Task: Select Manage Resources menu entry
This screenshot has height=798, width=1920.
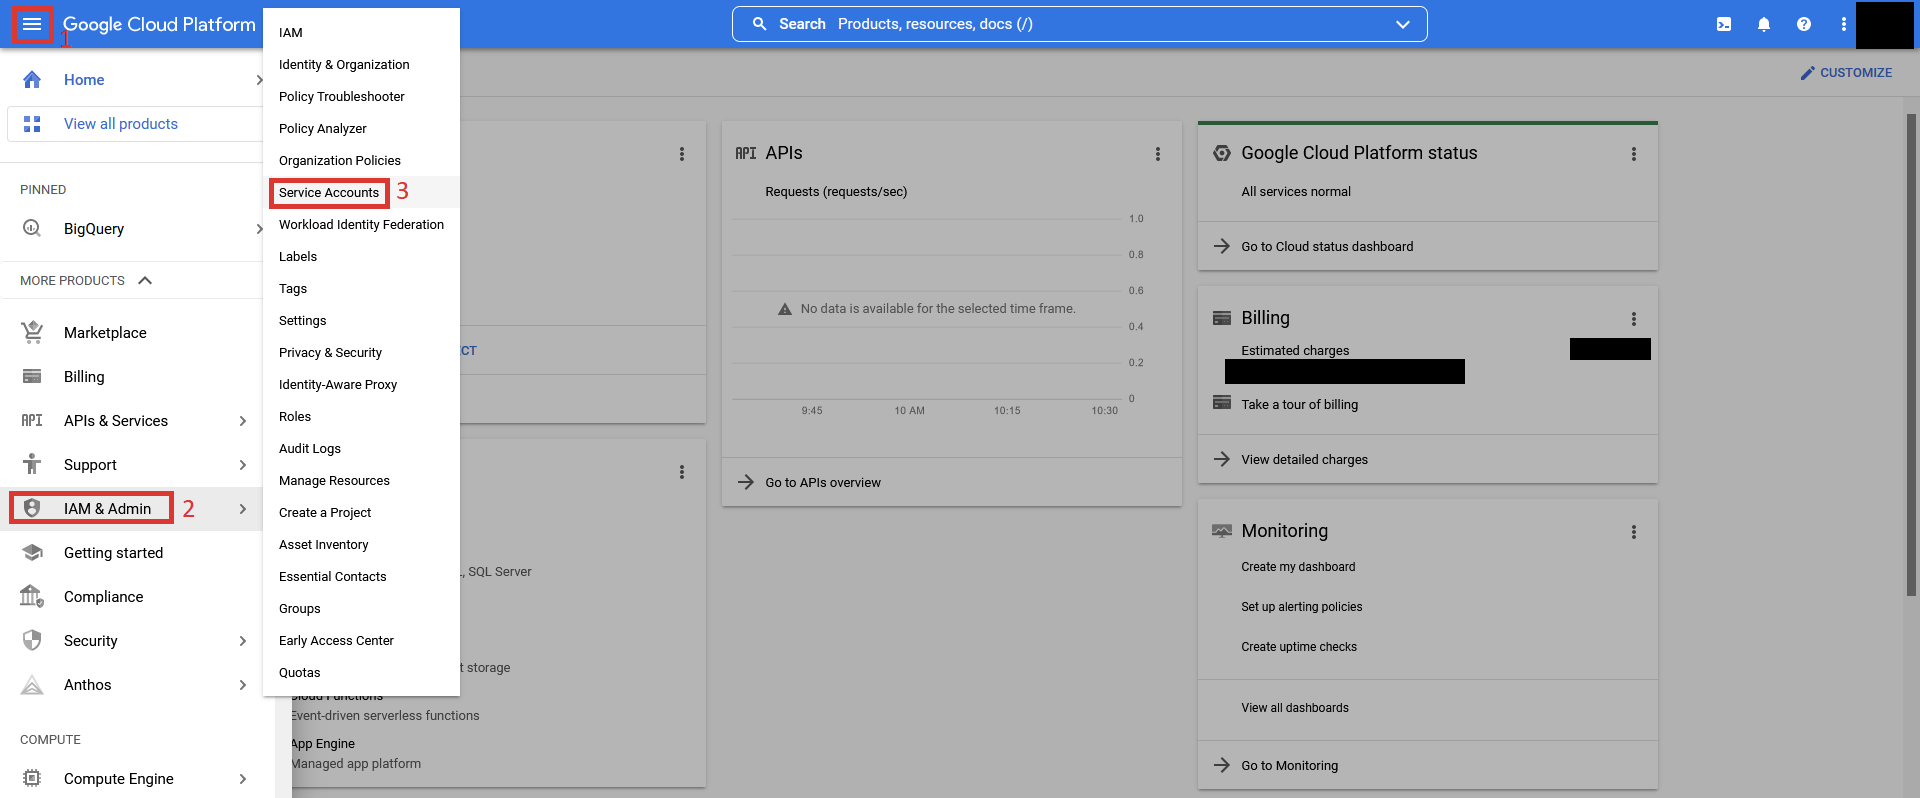Action: click(361, 481)
